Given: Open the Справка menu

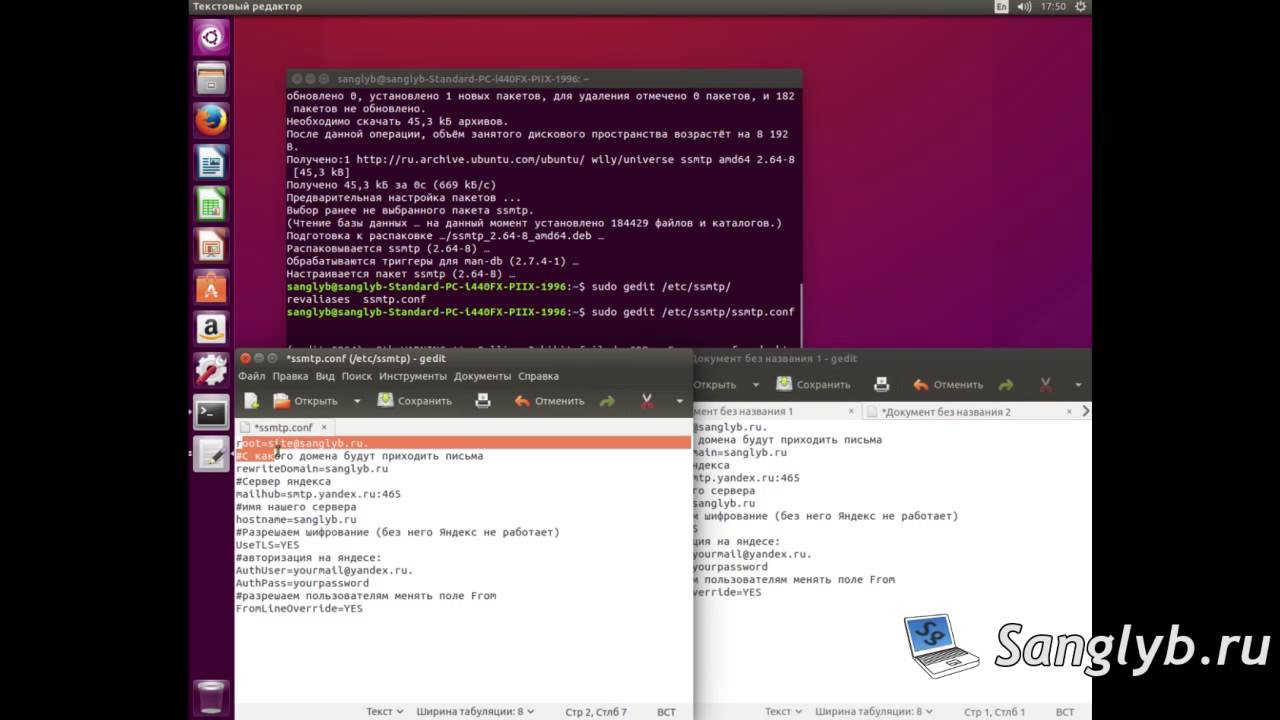Looking at the screenshot, I should click(538, 376).
